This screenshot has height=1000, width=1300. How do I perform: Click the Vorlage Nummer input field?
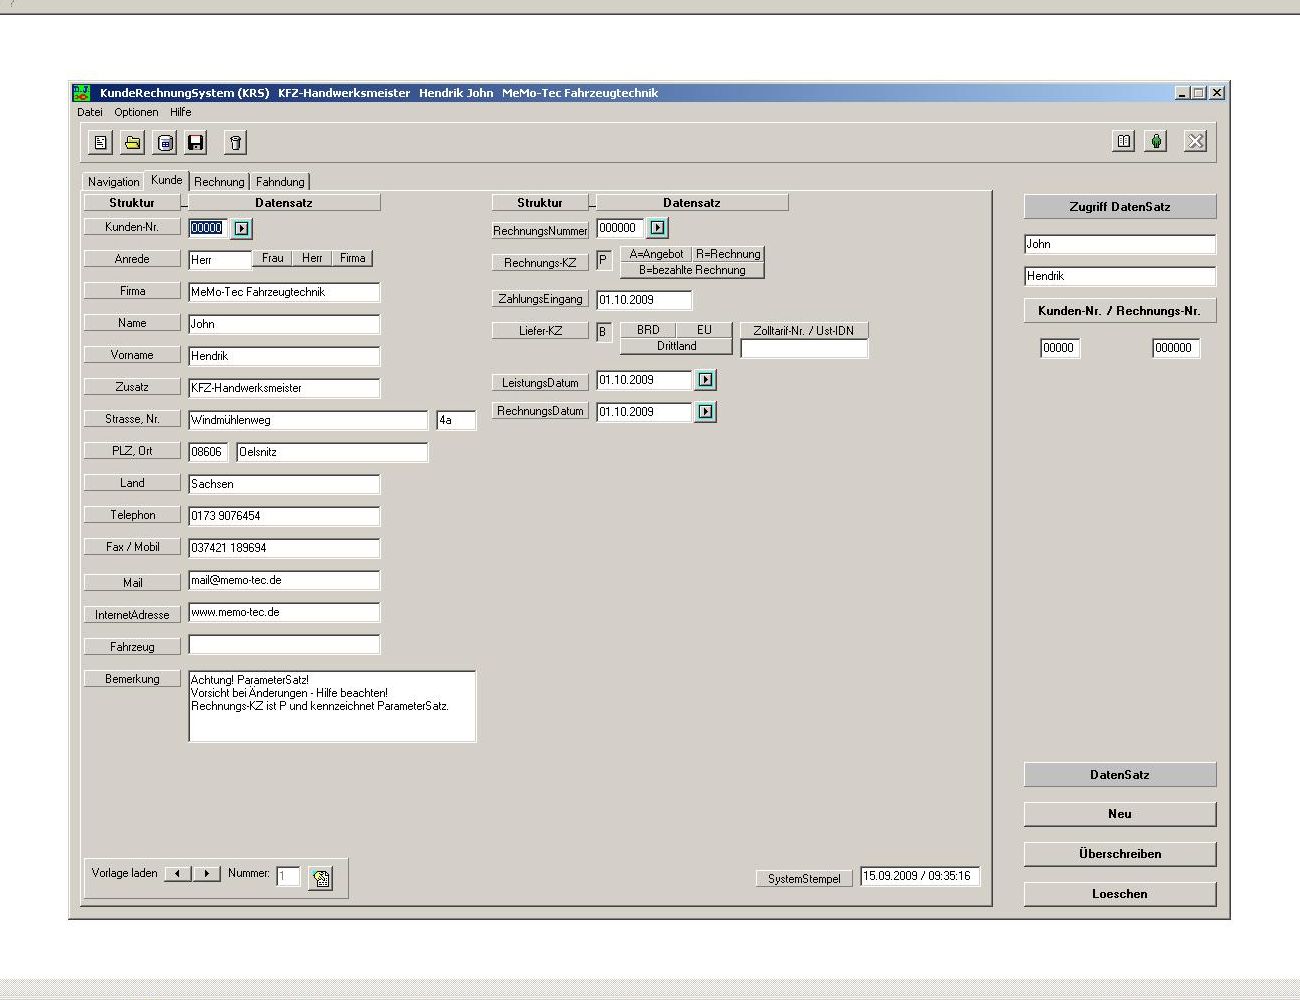(288, 876)
